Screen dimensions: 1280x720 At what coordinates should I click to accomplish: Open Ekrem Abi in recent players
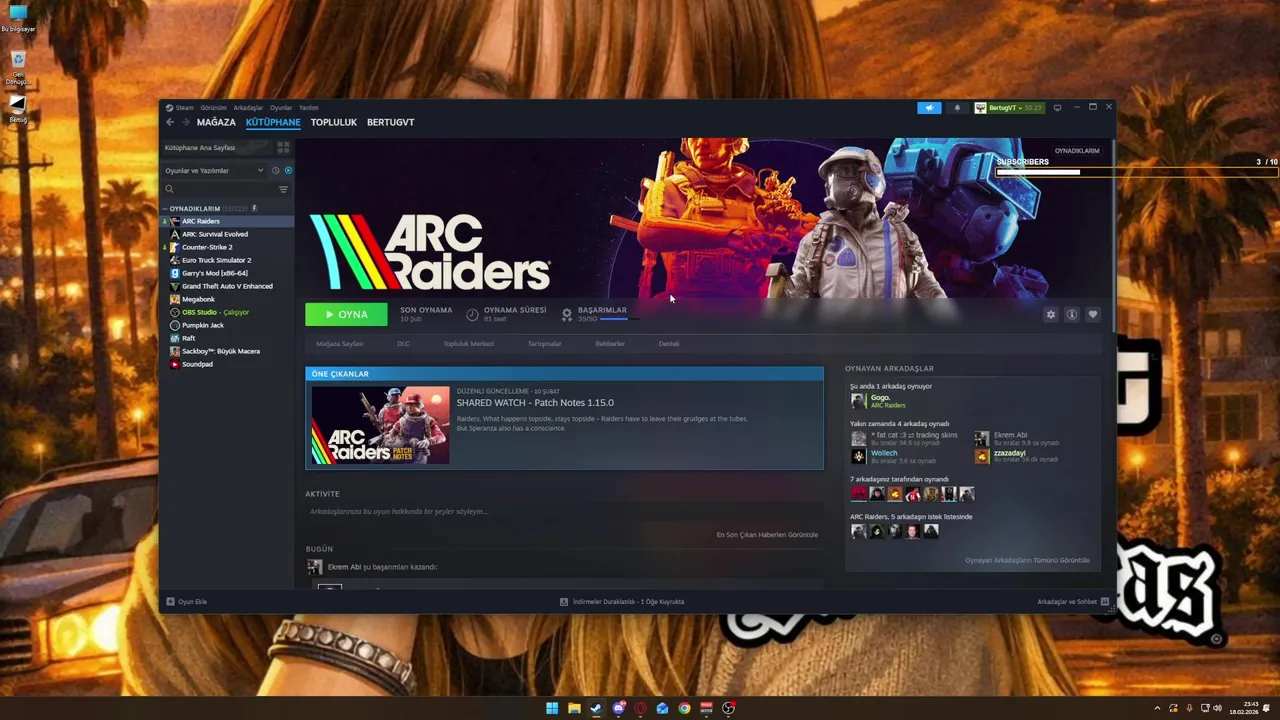[x=1015, y=438]
